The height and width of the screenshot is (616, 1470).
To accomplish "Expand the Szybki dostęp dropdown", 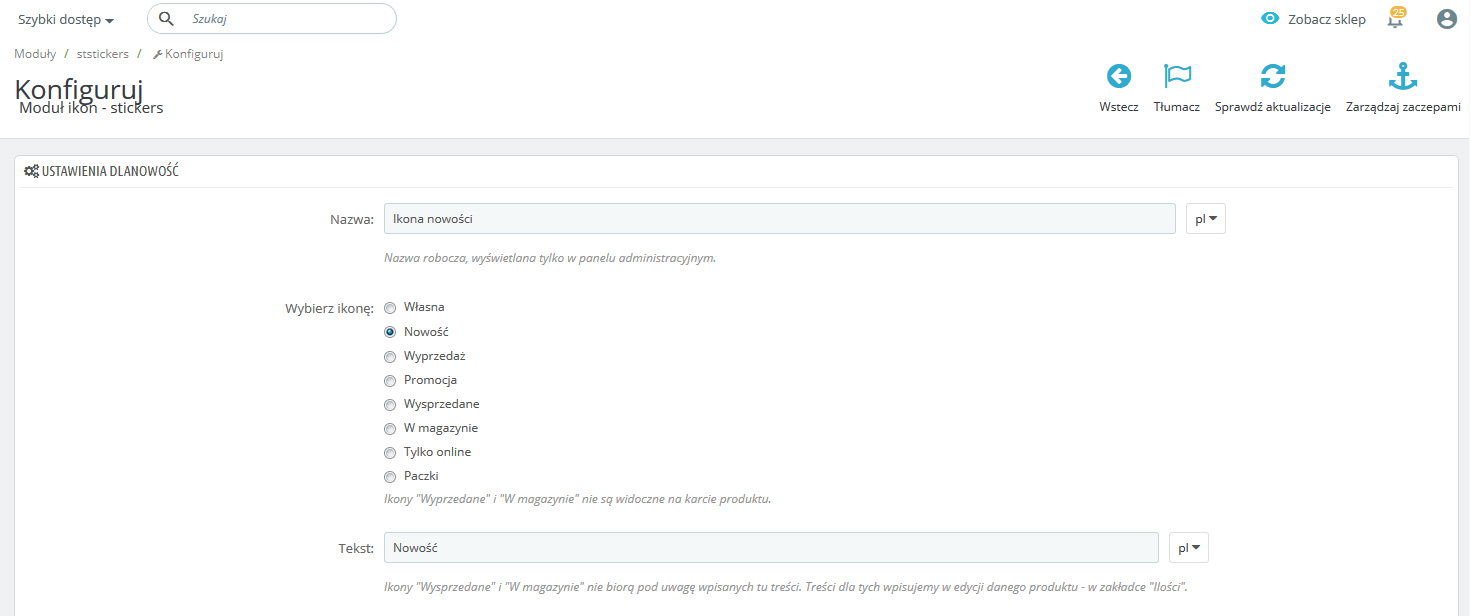I will point(66,20).
